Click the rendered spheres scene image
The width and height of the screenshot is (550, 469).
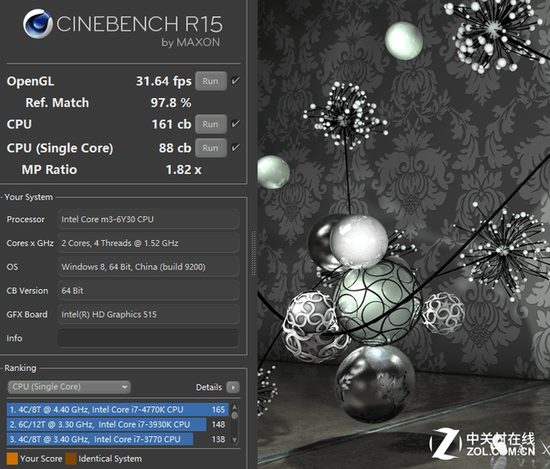click(404, 234)
